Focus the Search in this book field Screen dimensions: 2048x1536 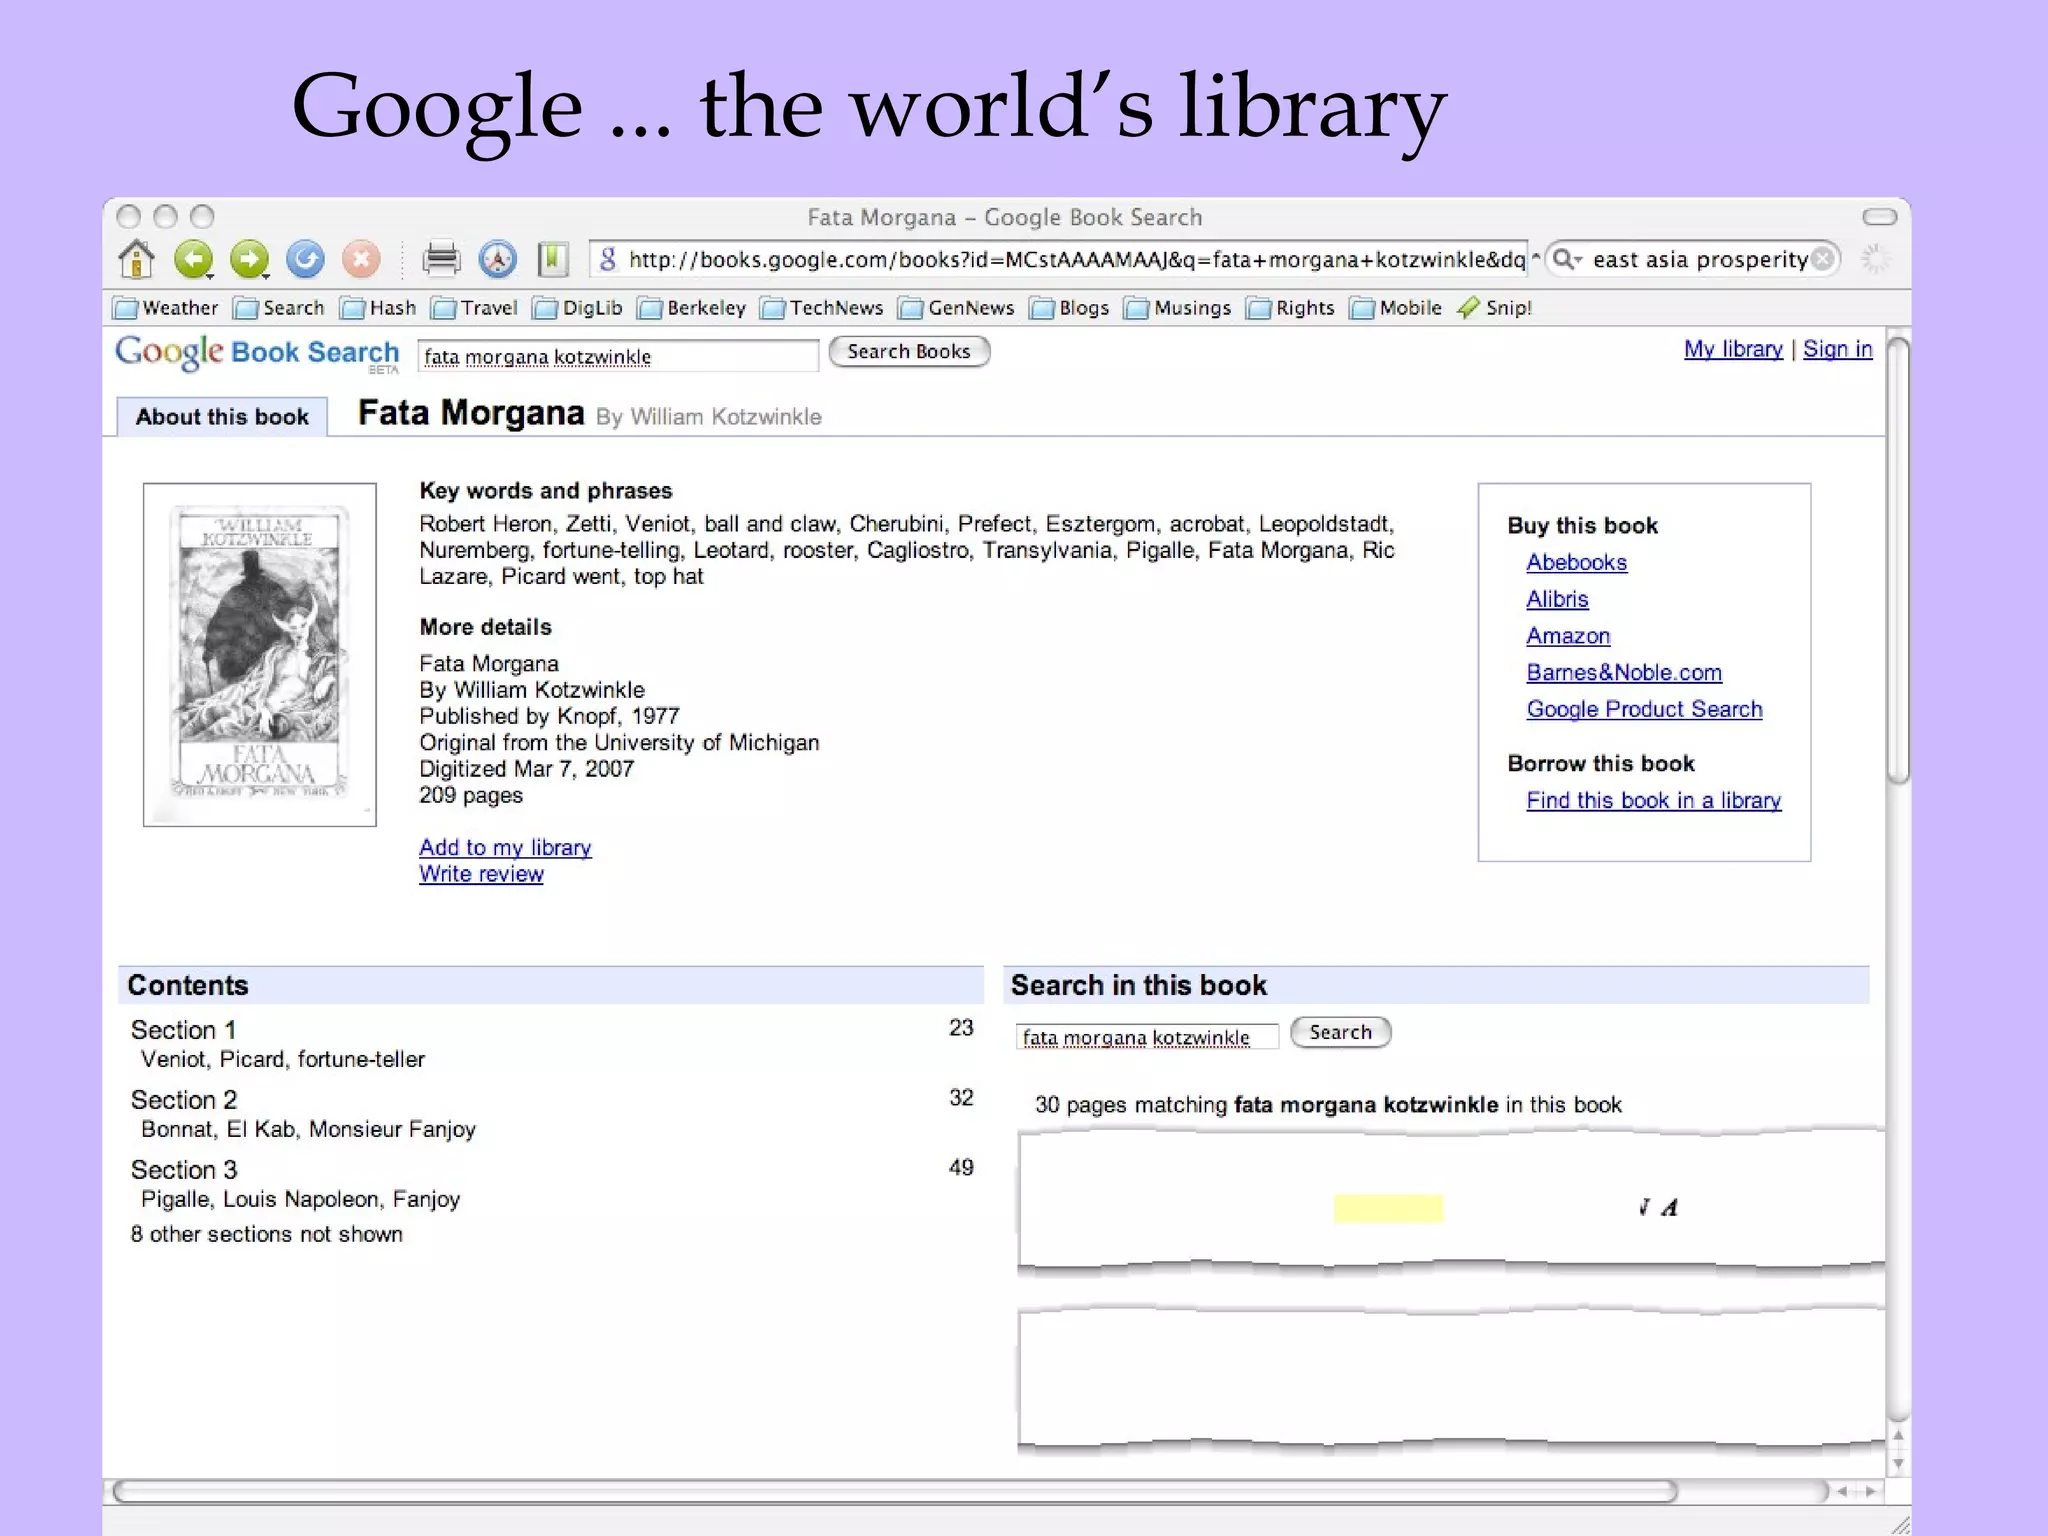coord(1147,1037)
